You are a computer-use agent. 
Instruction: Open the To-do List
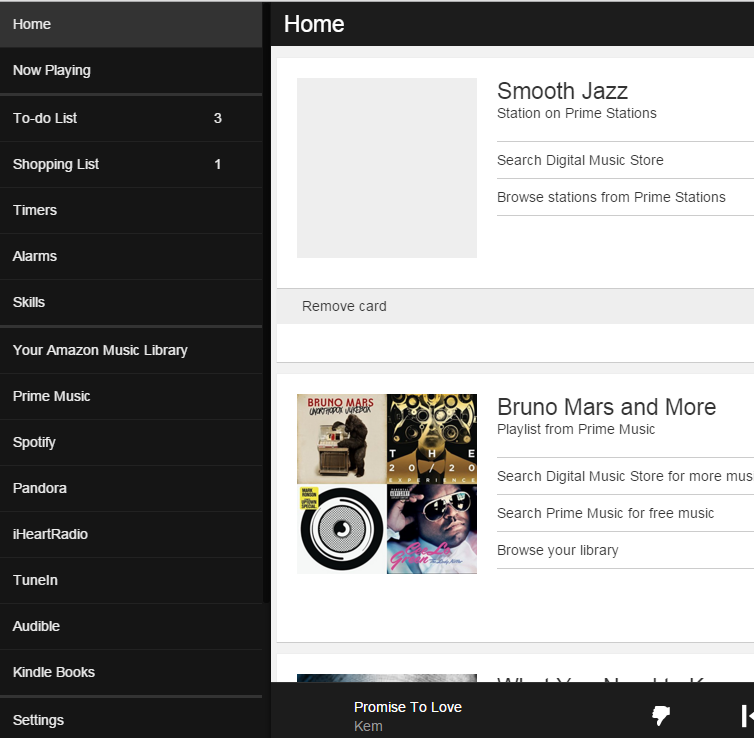click(131, 118)
